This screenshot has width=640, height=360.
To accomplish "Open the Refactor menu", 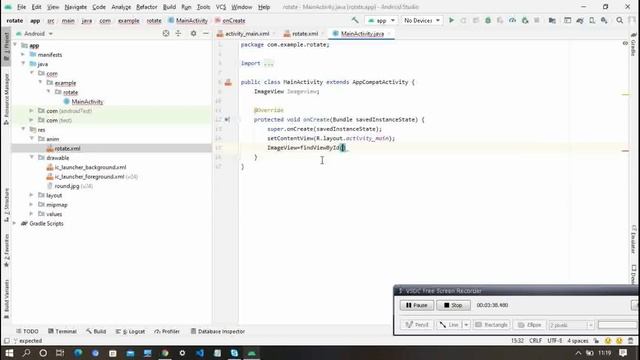I will pos(147,7).
